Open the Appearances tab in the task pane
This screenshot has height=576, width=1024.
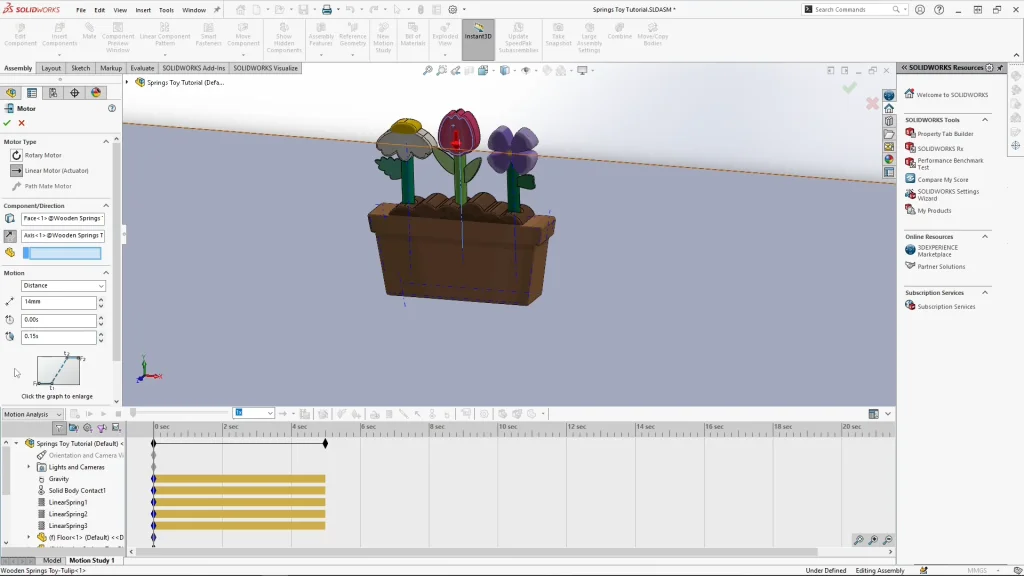[x=889, y=159]
